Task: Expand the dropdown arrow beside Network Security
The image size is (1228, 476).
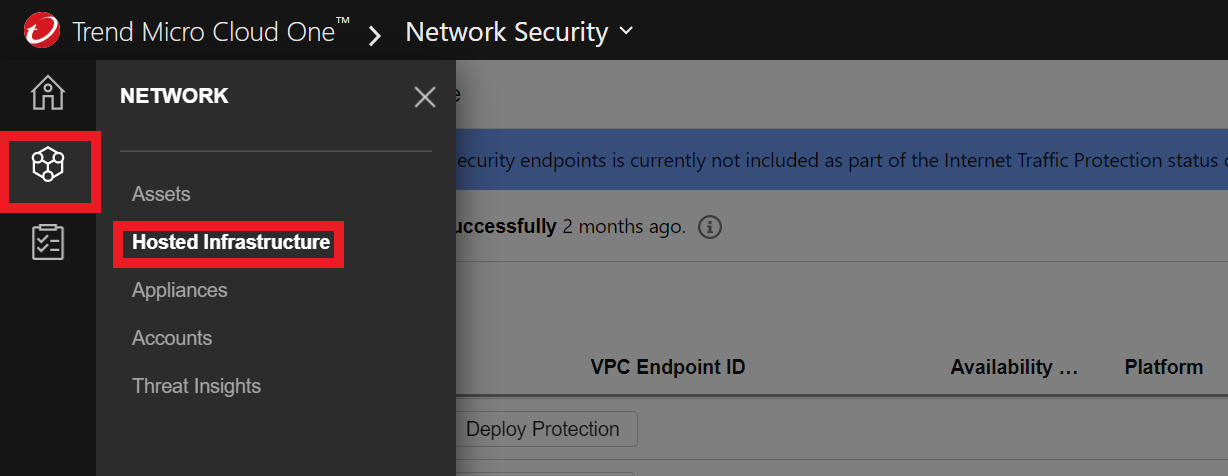Action: 627,31
